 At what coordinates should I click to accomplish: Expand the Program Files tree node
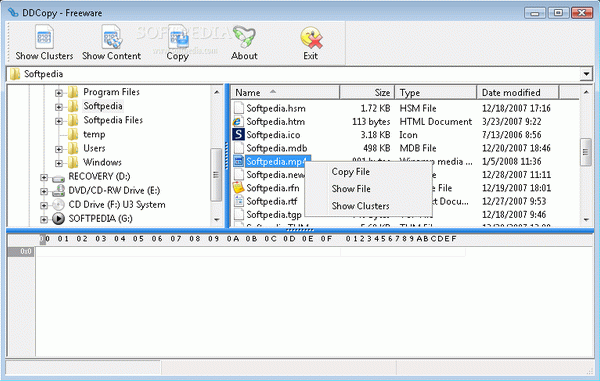coord(59,93)
